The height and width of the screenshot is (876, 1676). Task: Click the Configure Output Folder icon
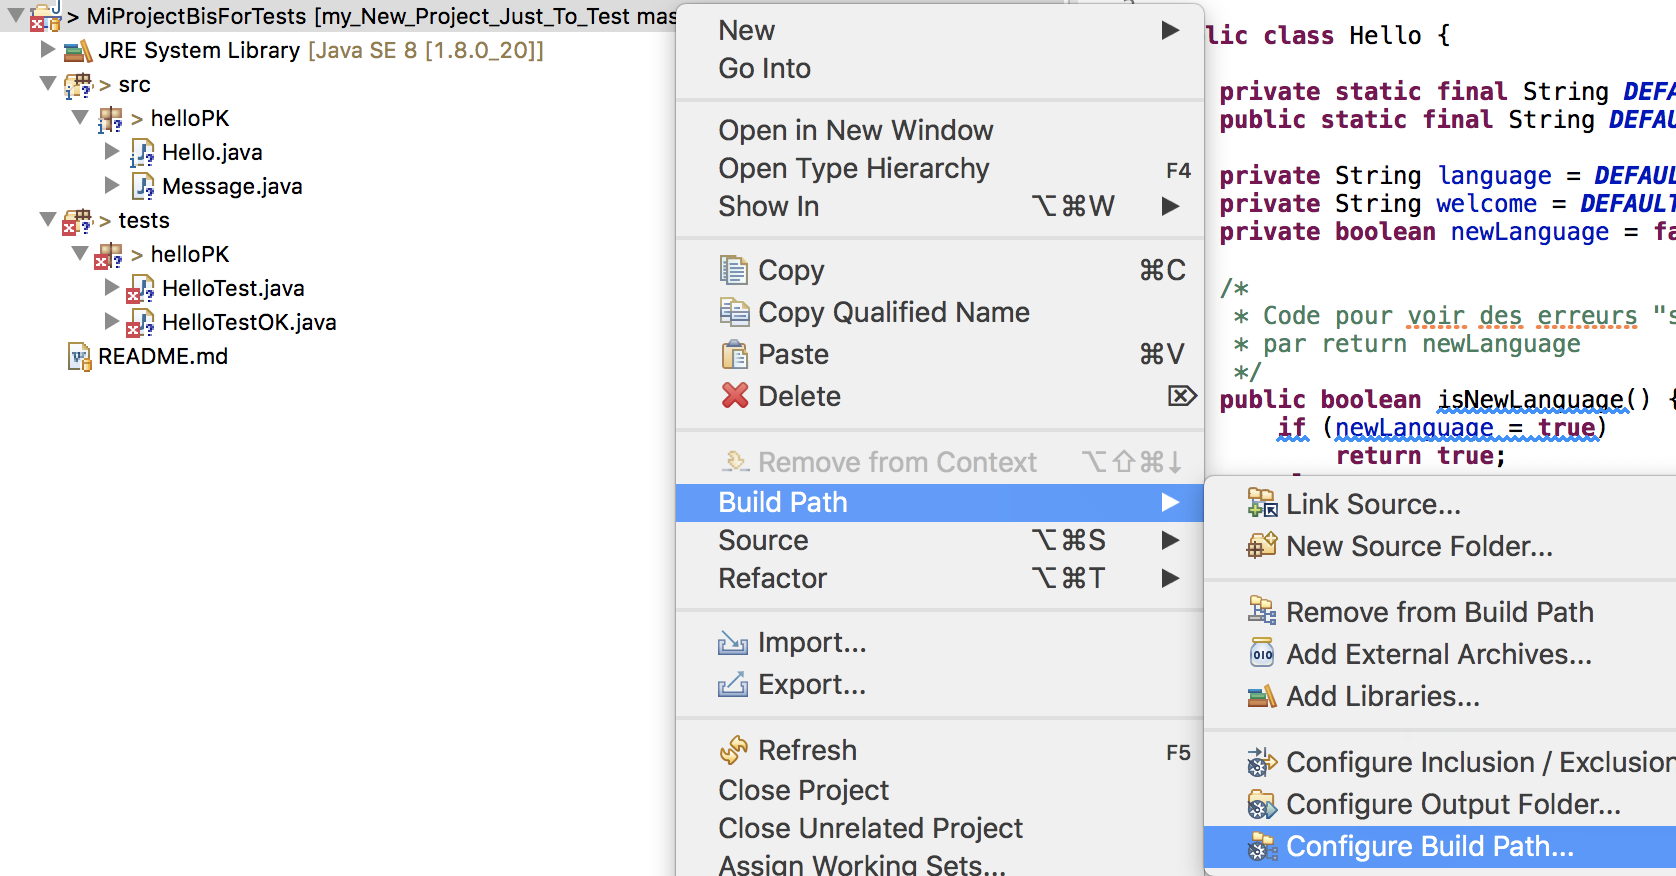(1262, 804)
